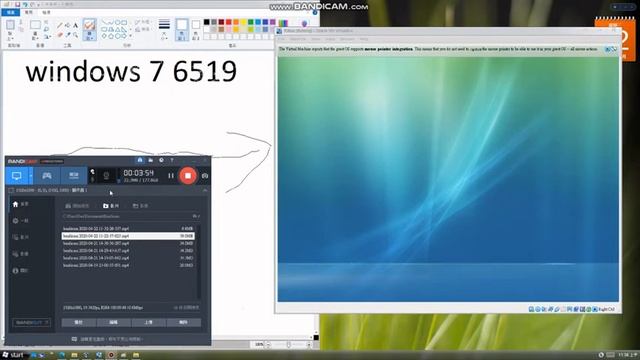
Task: Click Bandicam screen recording mode icon
Action: tap(17, 176)
